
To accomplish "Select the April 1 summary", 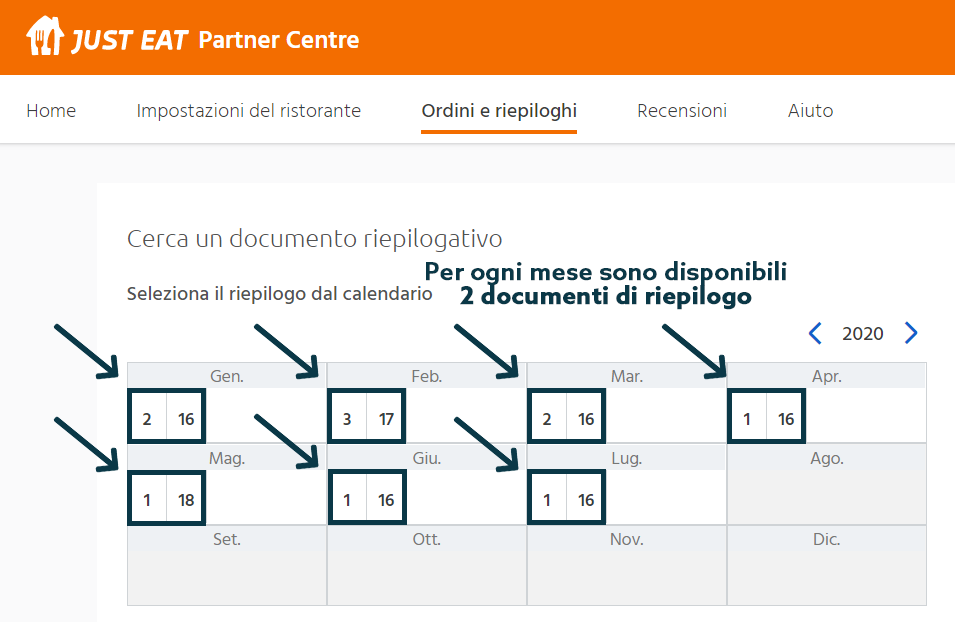I will pos(747,419).
